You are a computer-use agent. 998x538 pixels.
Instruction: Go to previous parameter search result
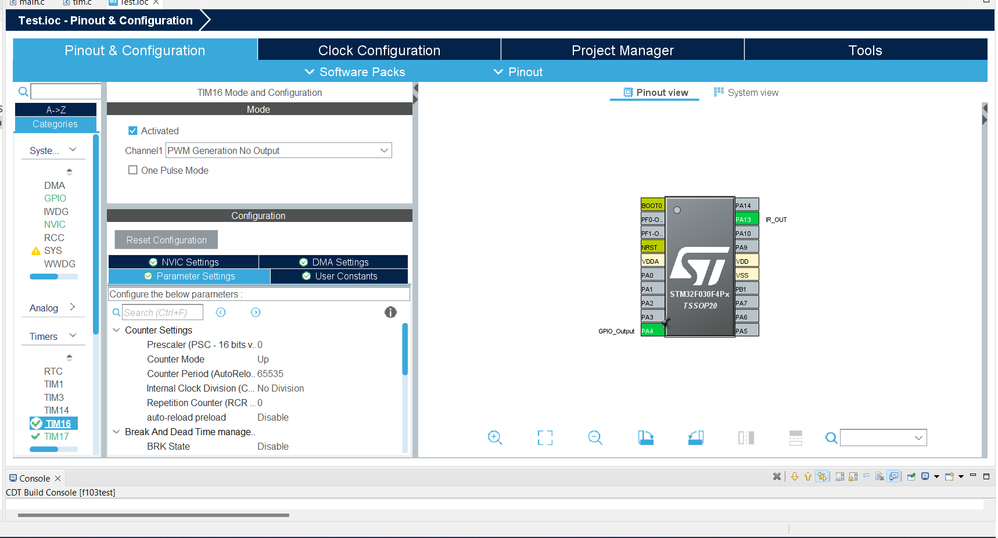coord(221,312)
